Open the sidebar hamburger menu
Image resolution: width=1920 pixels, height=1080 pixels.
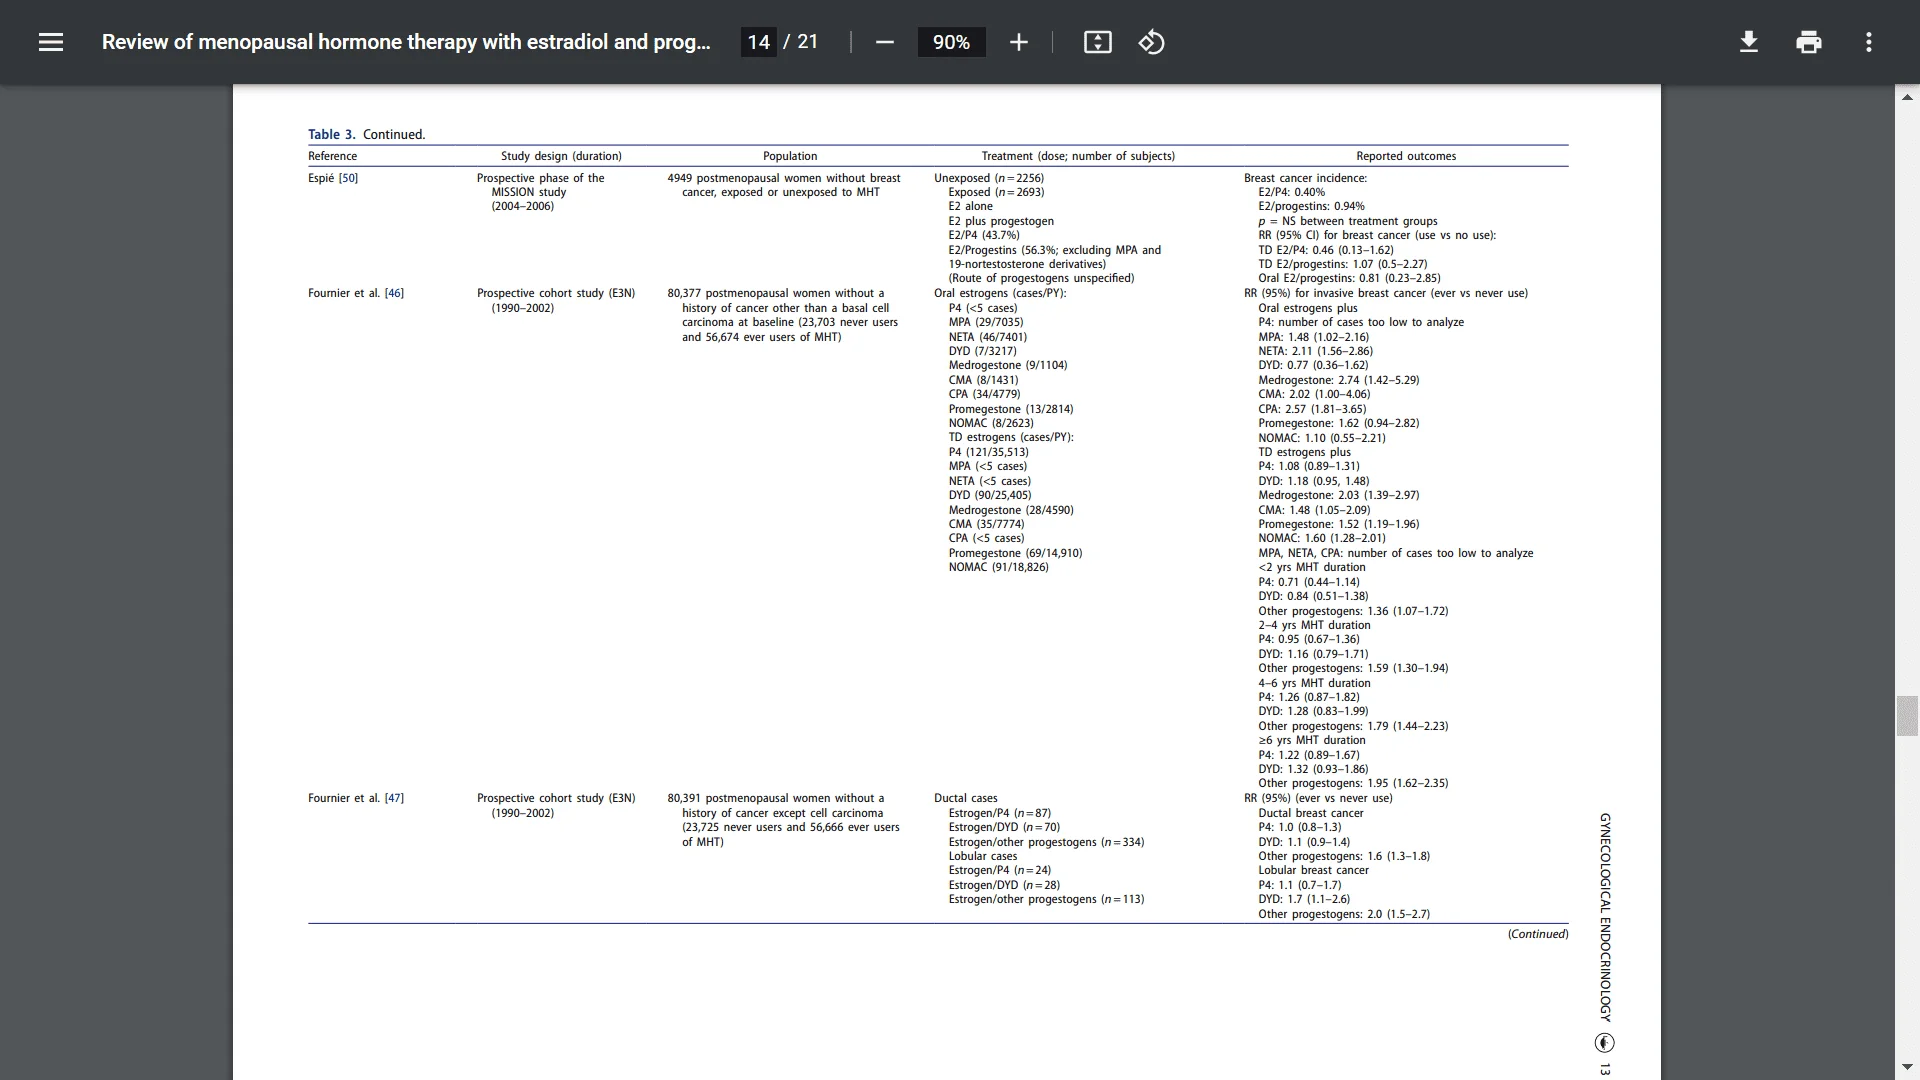pos(51,42)
